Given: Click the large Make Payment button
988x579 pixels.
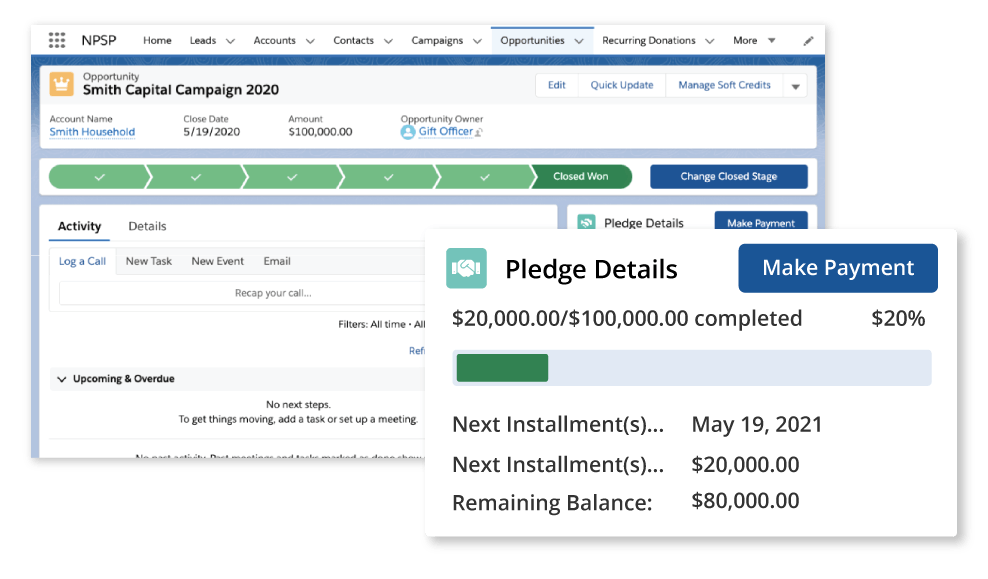Looking at the screenshot, I should pos(838,268).
